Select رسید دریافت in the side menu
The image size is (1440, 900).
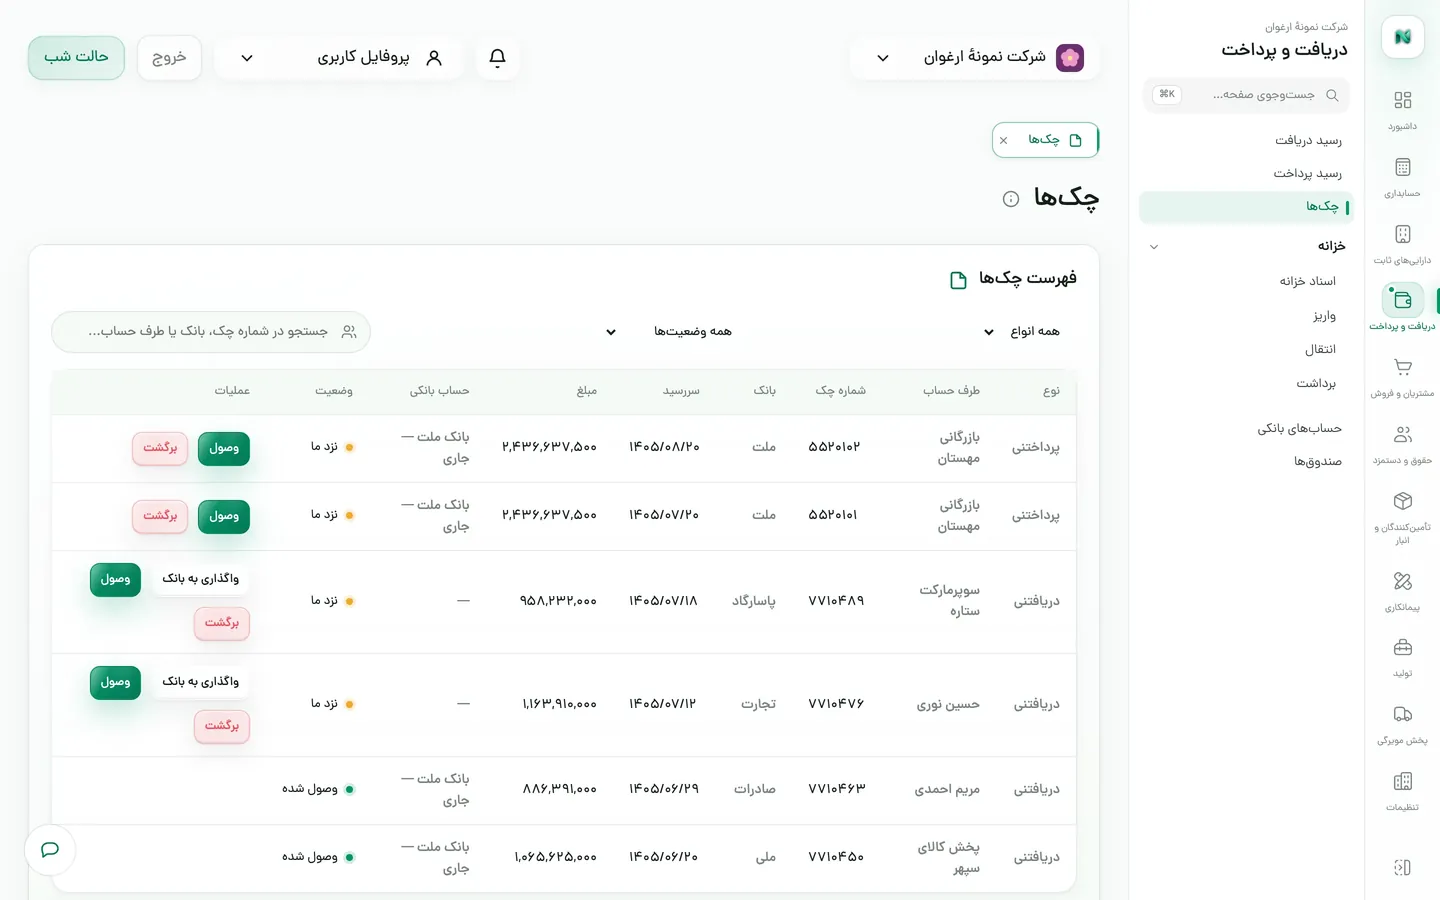tap(1308, 140)
